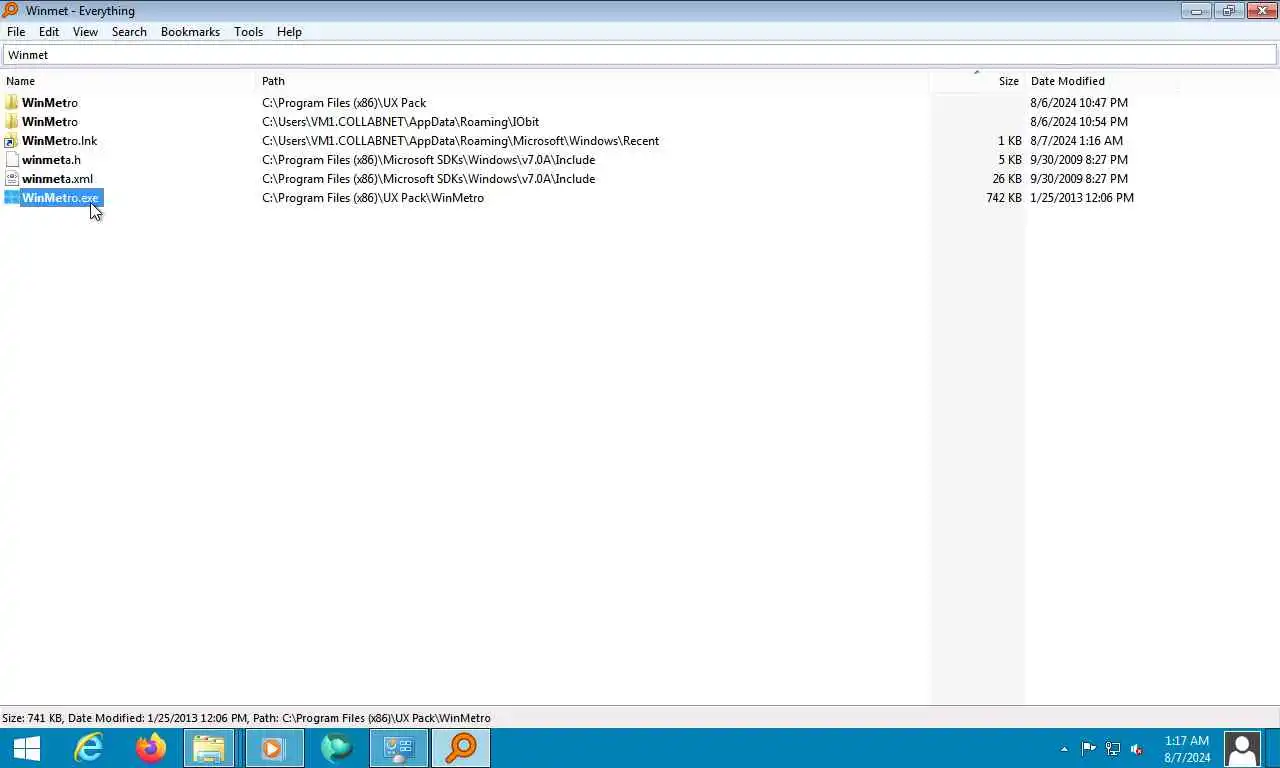The width and height of the screenshot is (1280, 768).
Task: Open the control panel taskbar window
Action: [x=399, y=748]
